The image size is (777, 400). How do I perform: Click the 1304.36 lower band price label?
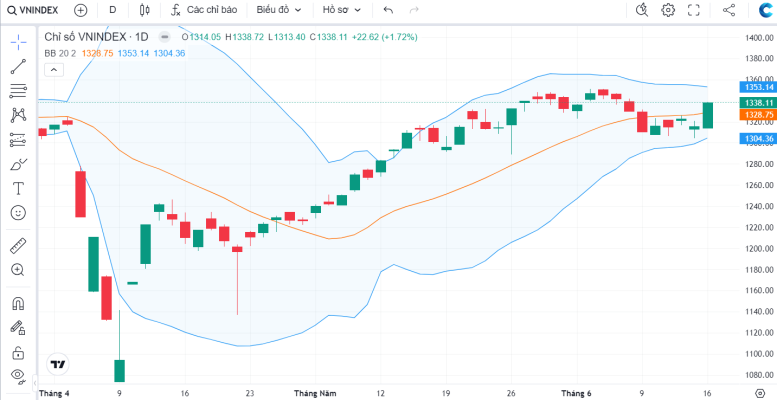[x=757, y=139]
